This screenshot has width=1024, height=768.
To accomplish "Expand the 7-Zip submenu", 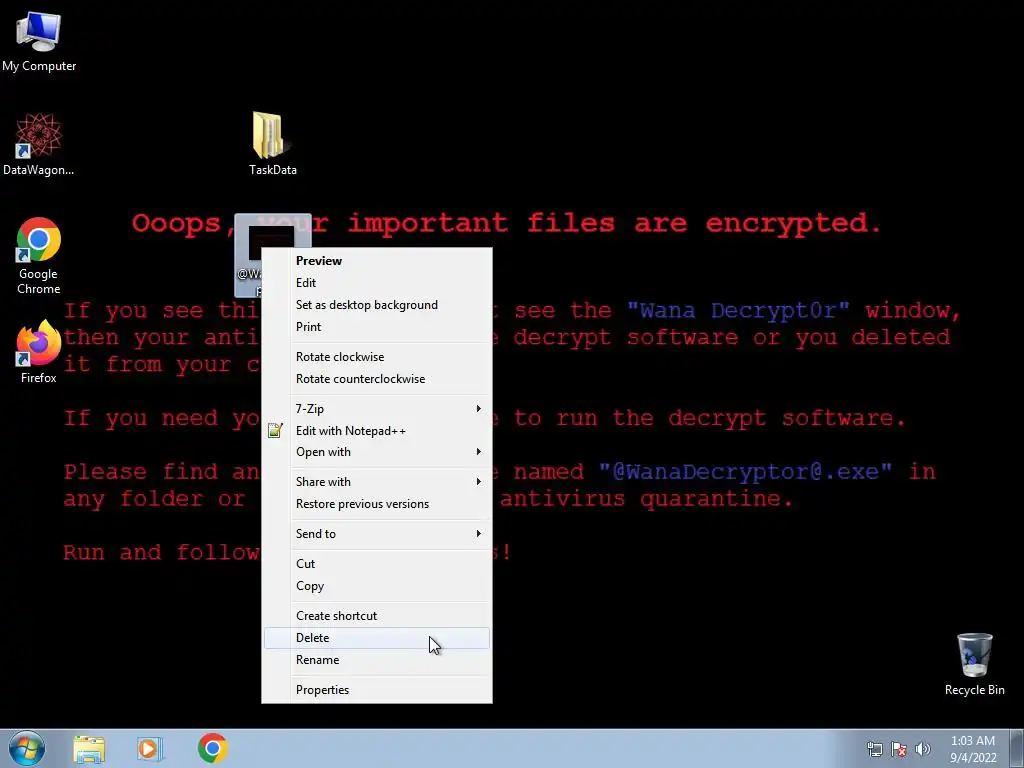I will click(x=377, y=409).
